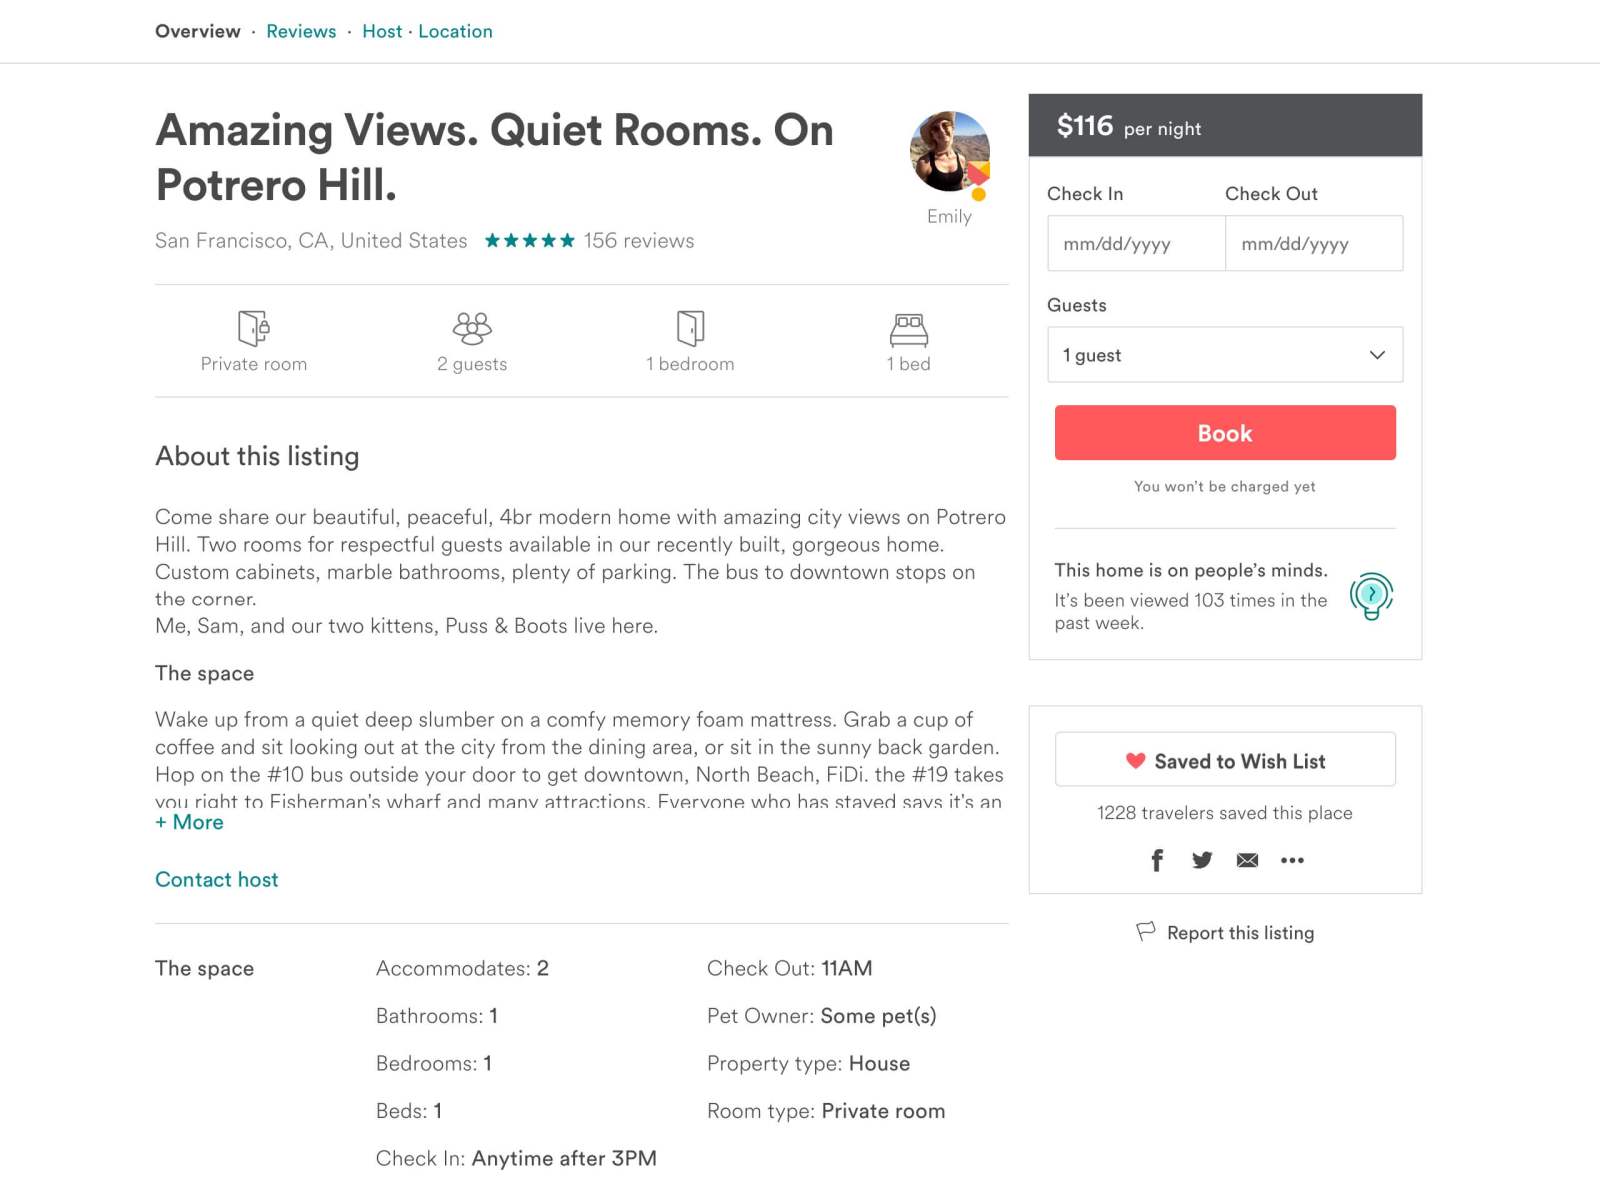Image resolution: width=1600 pixels, height=1193 pixels.
Task: Click the lightbulb icon beside the popularity message
Action: click(1373, 595)
